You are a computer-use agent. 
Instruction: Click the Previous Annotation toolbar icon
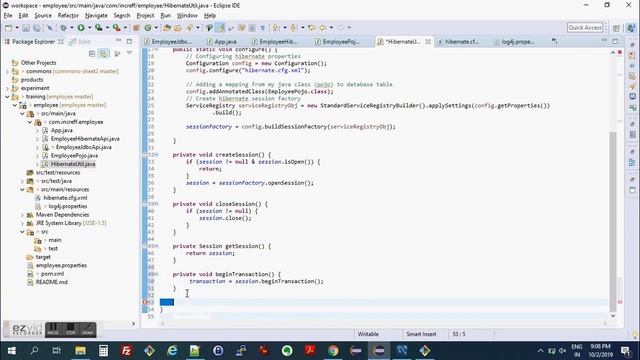(294, 28)
